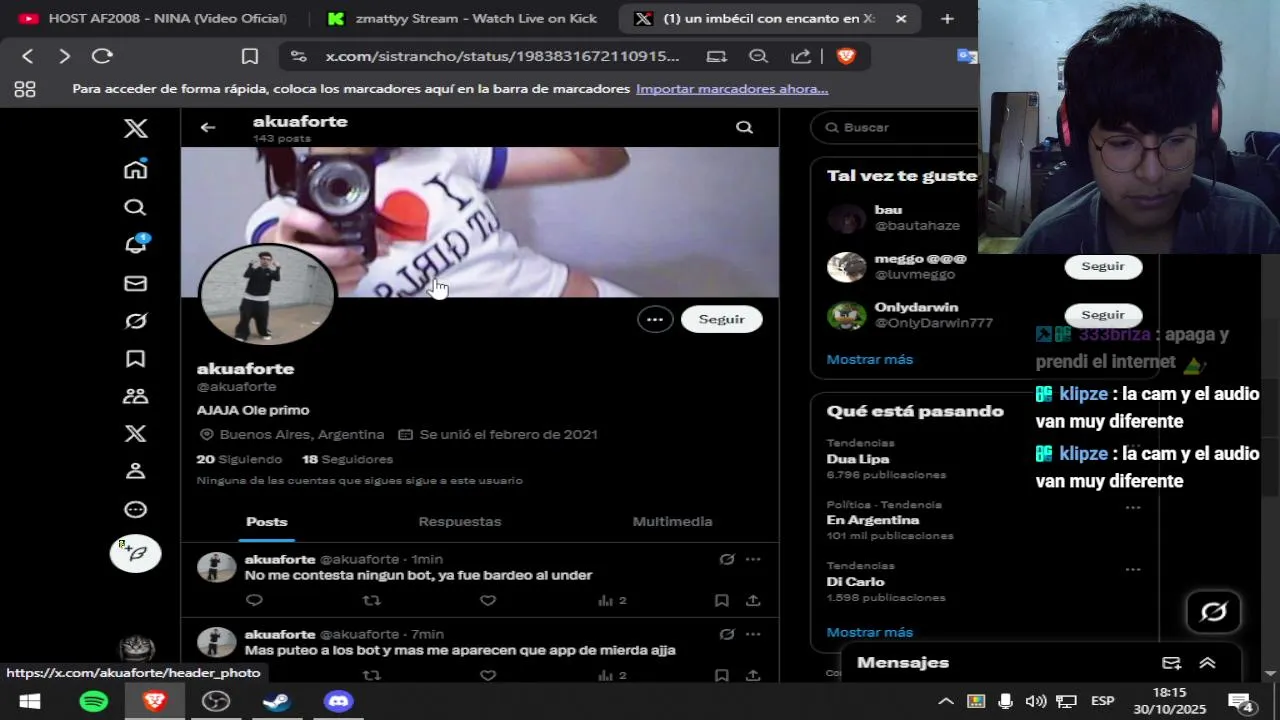This screenshot has width=1280, height=720.
Task: Open more menu on the 'Mas puteo a los bot' post
Action: click(753, 634)
